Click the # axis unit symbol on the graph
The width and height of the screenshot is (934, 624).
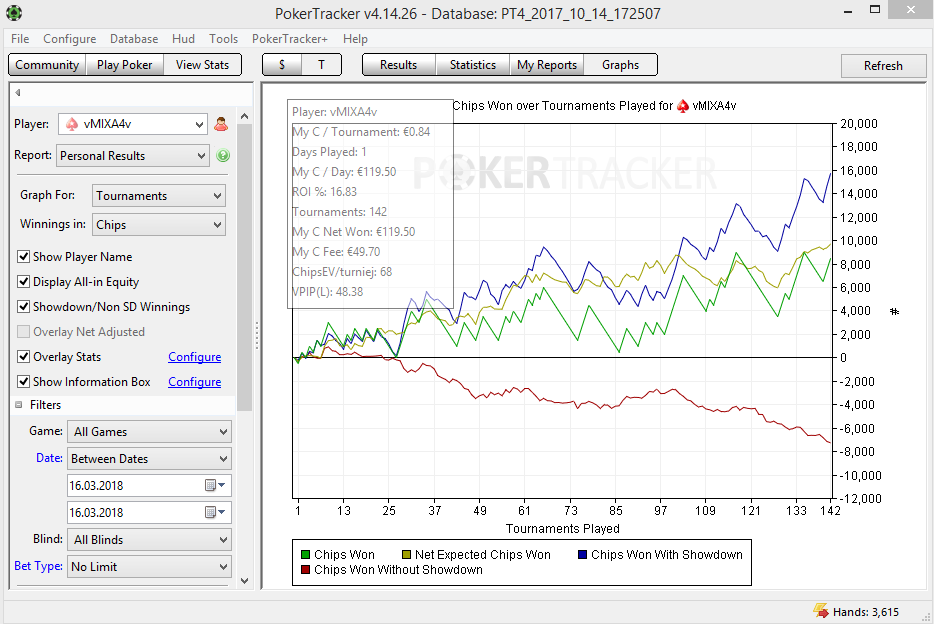click(x=894, y=311)
